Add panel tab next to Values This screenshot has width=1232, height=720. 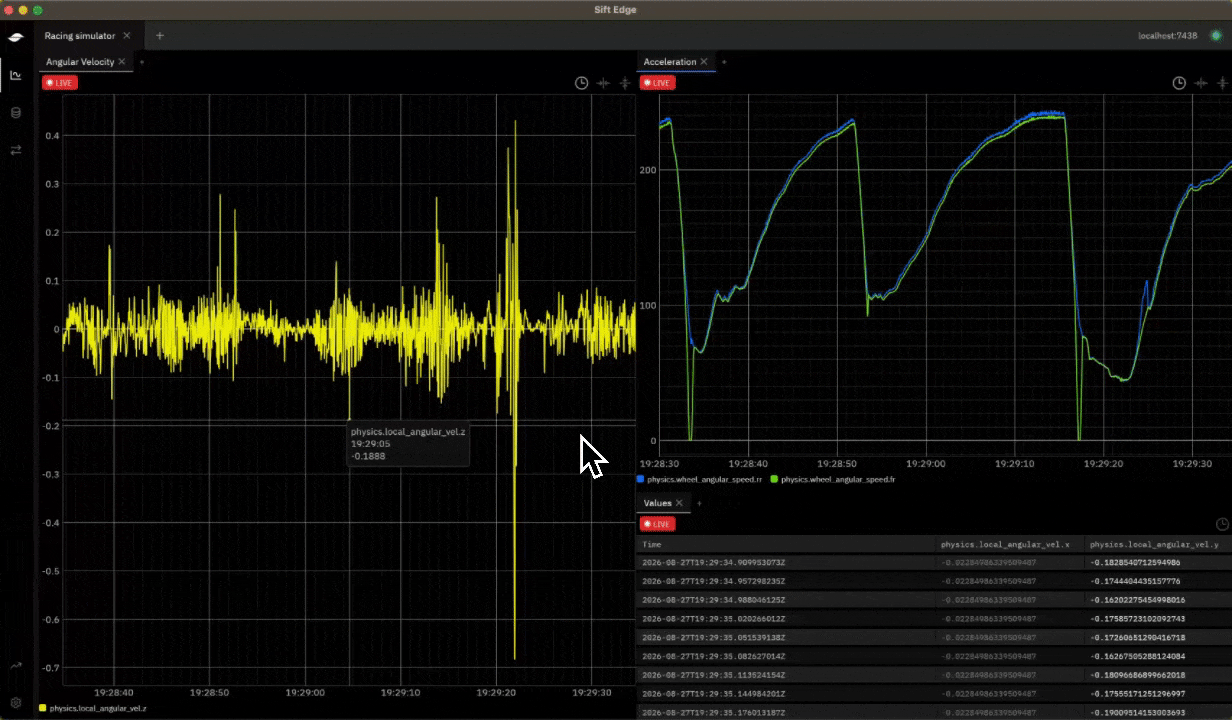(699, 503)
